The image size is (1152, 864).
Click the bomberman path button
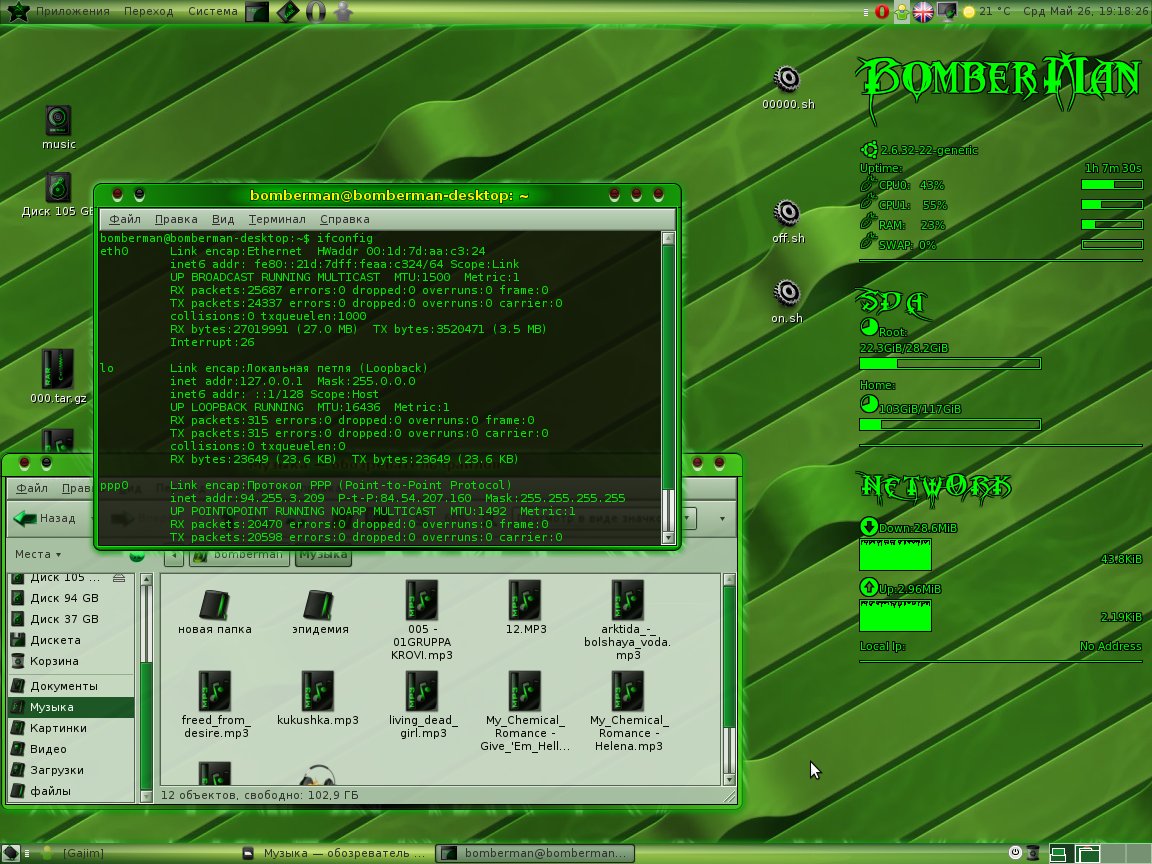(240, 555)
